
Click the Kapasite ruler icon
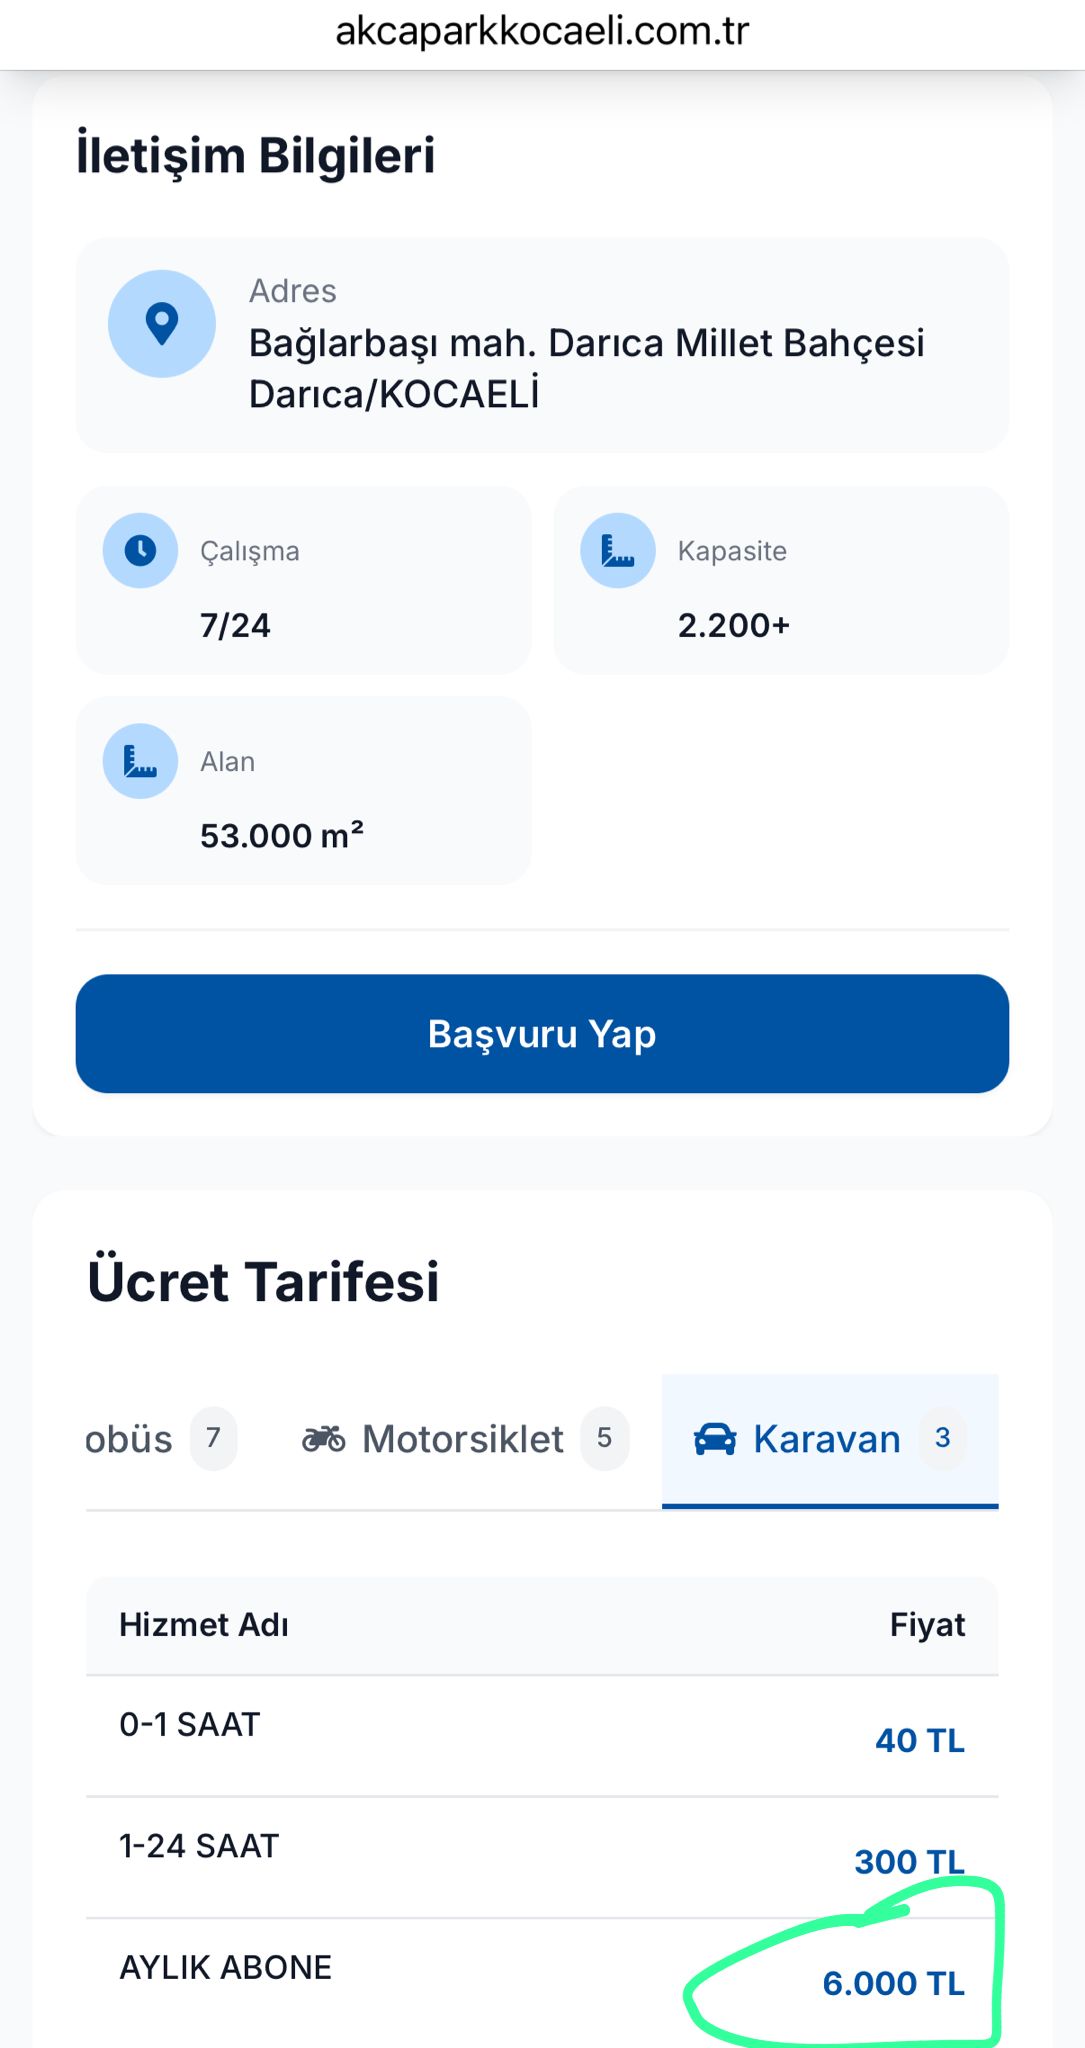coord(618,550)
